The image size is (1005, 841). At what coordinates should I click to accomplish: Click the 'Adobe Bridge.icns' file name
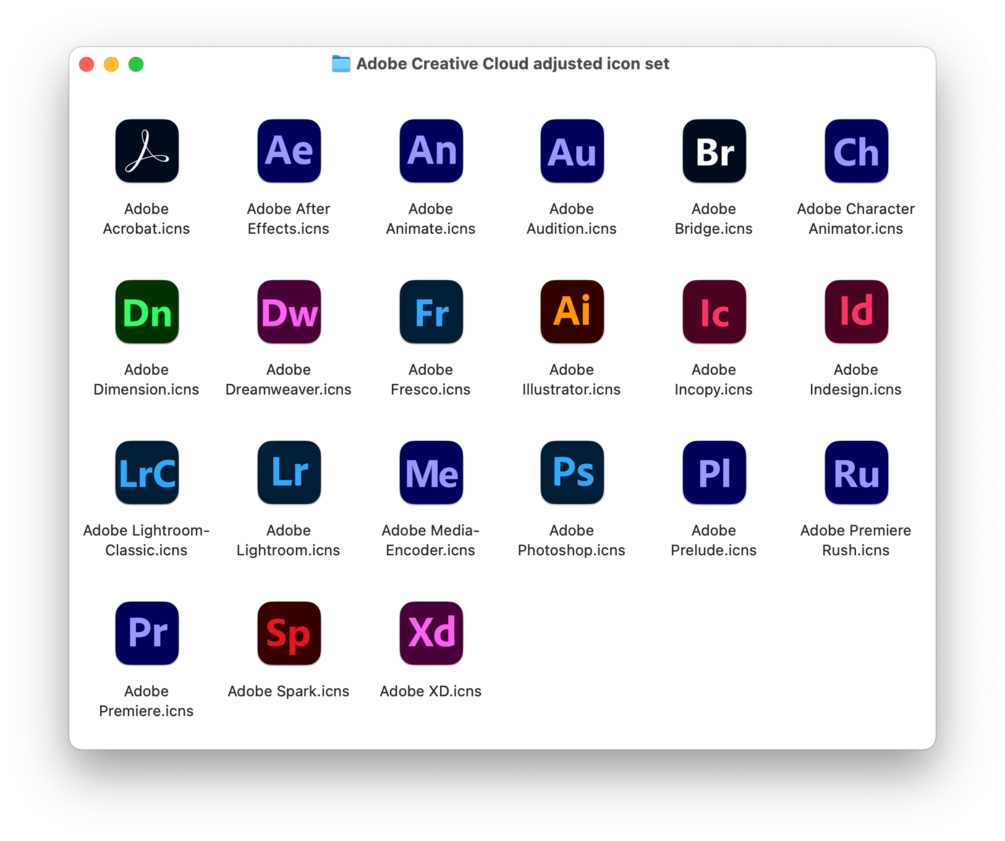tap(713, 219)
